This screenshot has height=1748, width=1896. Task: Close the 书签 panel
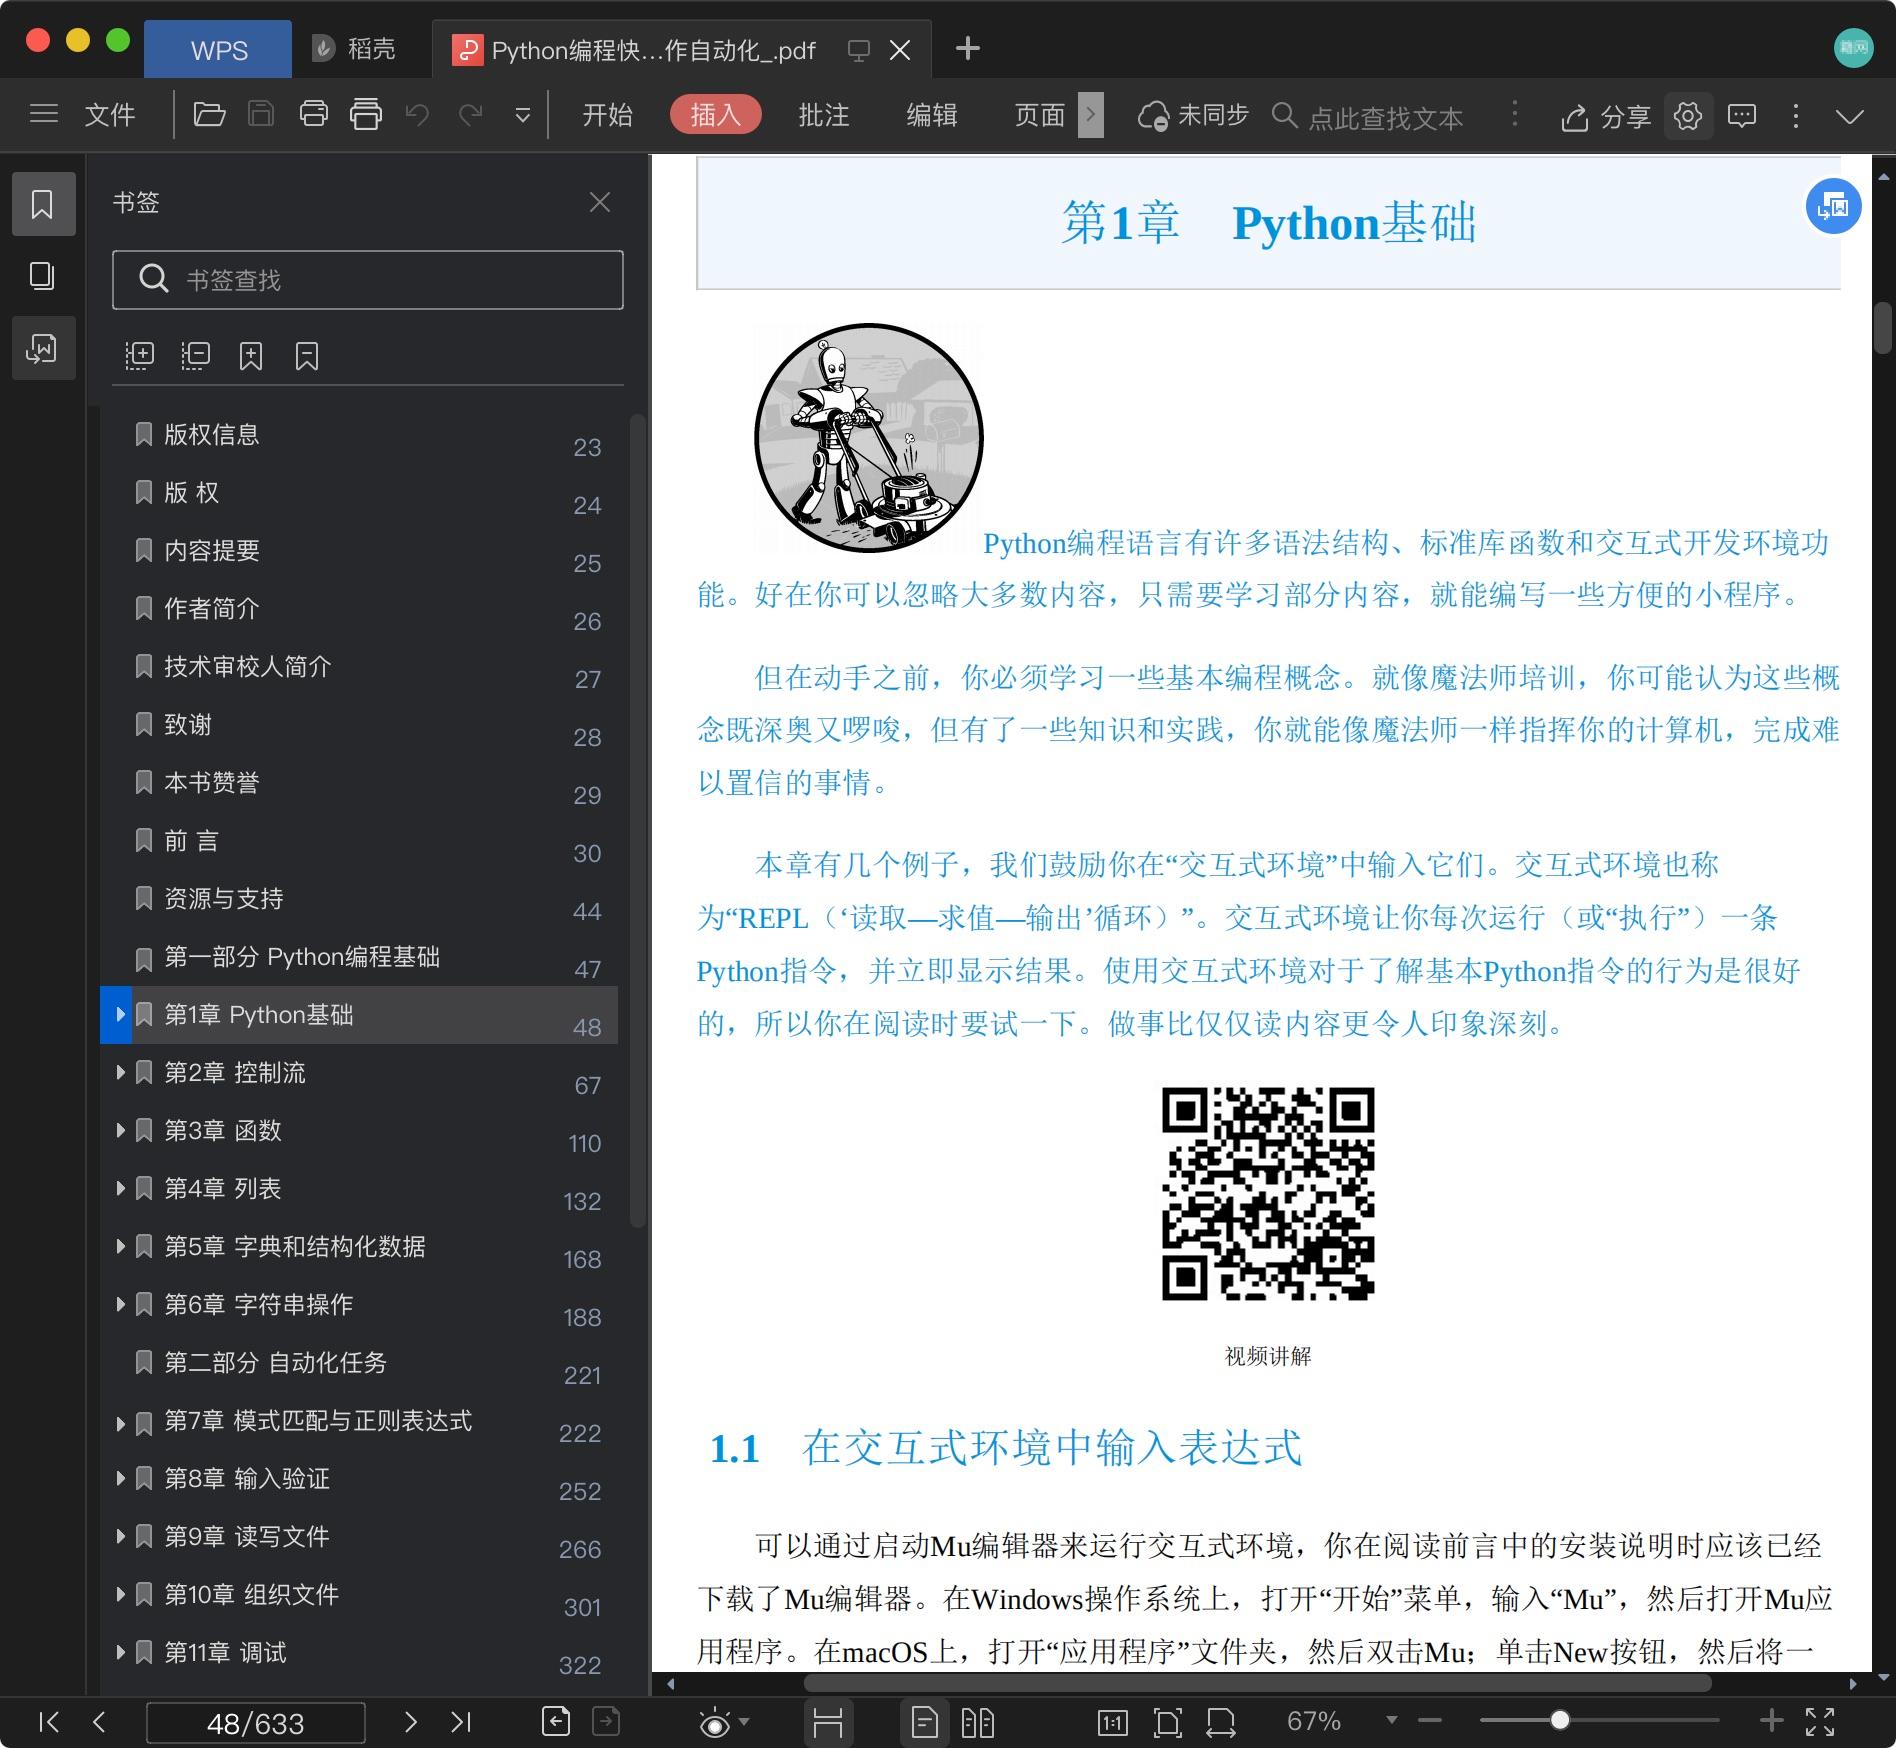click(x=600, y=203)
